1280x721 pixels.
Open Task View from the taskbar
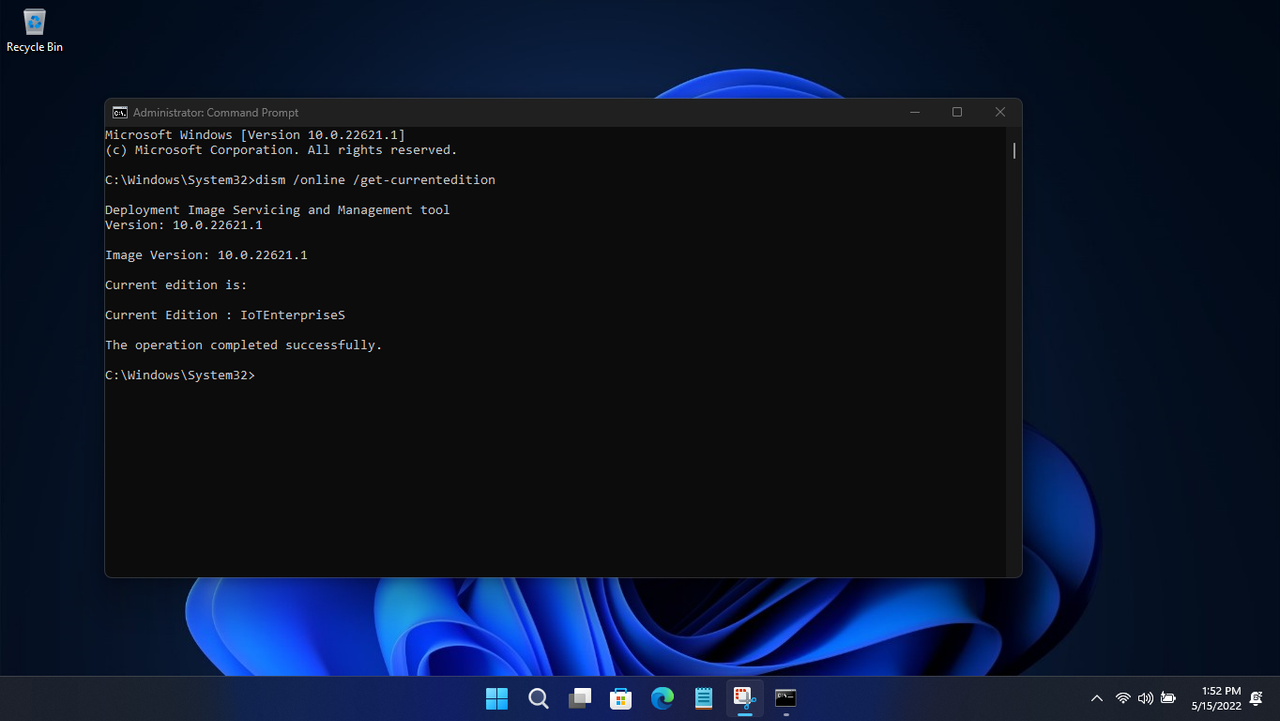point(579,698)
